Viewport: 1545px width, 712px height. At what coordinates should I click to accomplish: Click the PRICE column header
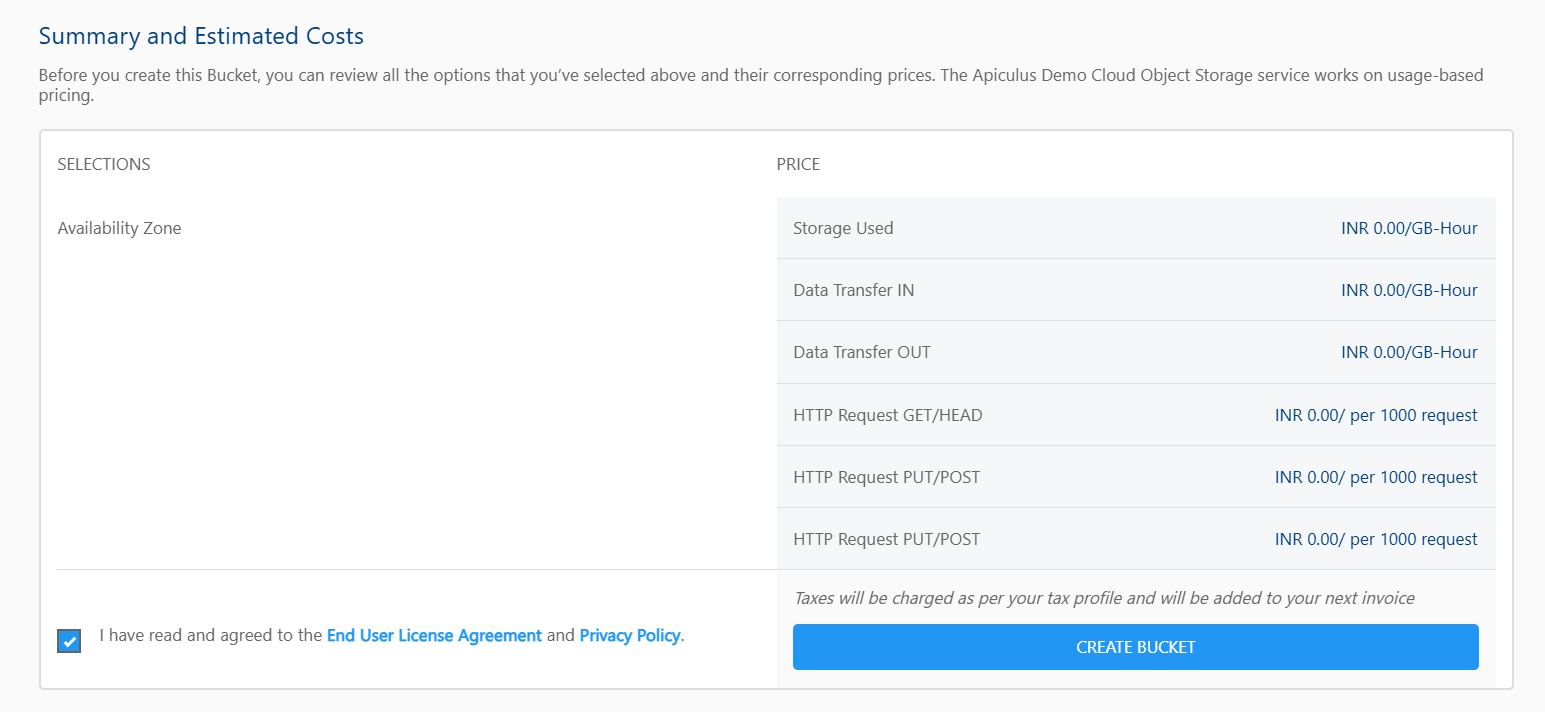tap(797, 164)
